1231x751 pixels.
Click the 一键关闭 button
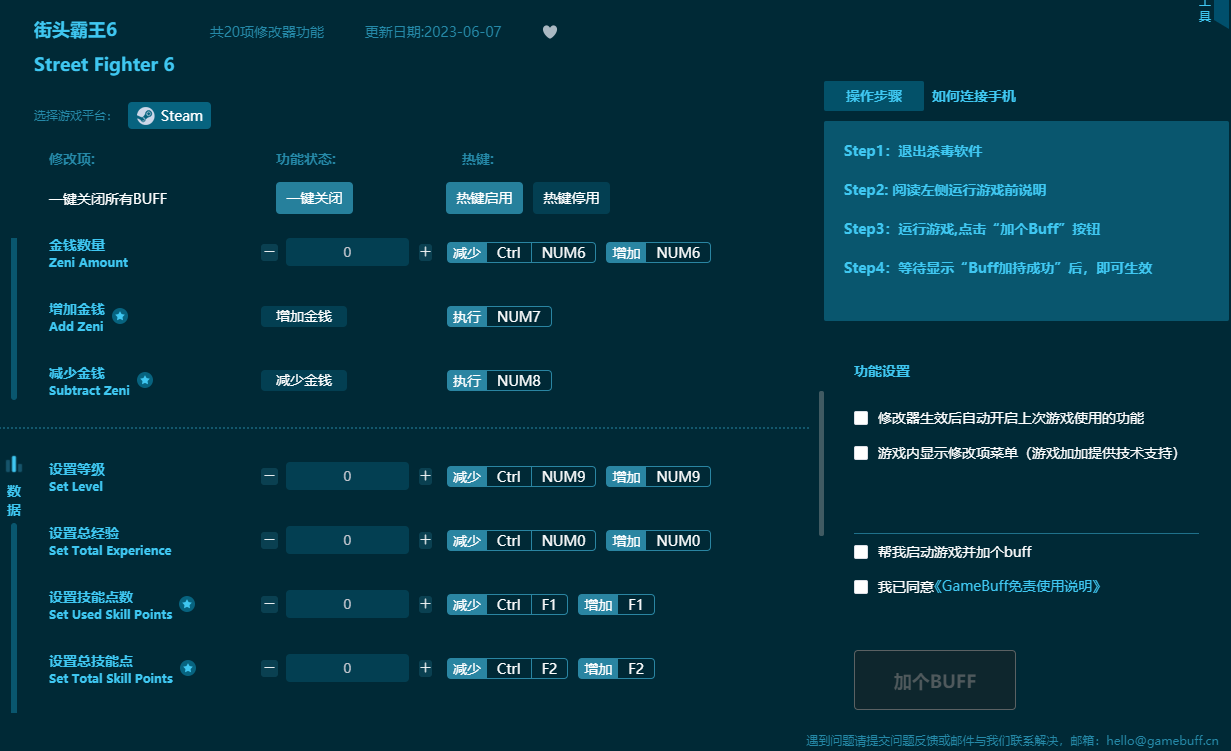[315, 198]
